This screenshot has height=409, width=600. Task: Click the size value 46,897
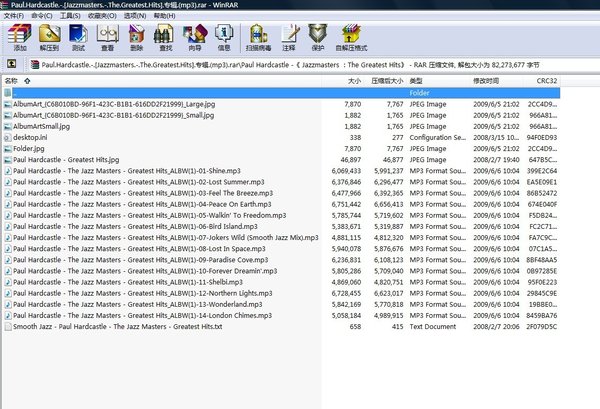(x=351, y=160)
